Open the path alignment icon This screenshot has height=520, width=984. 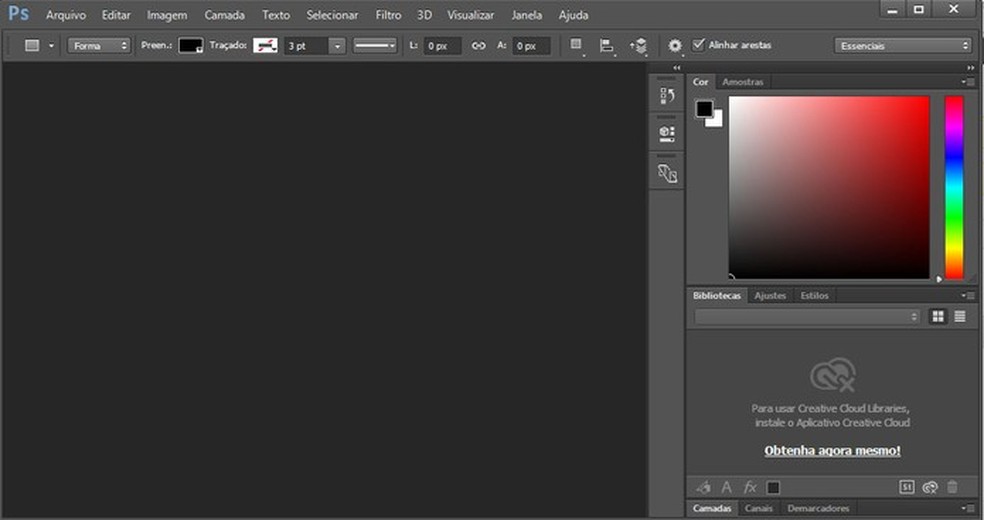(x=606, y=46)
